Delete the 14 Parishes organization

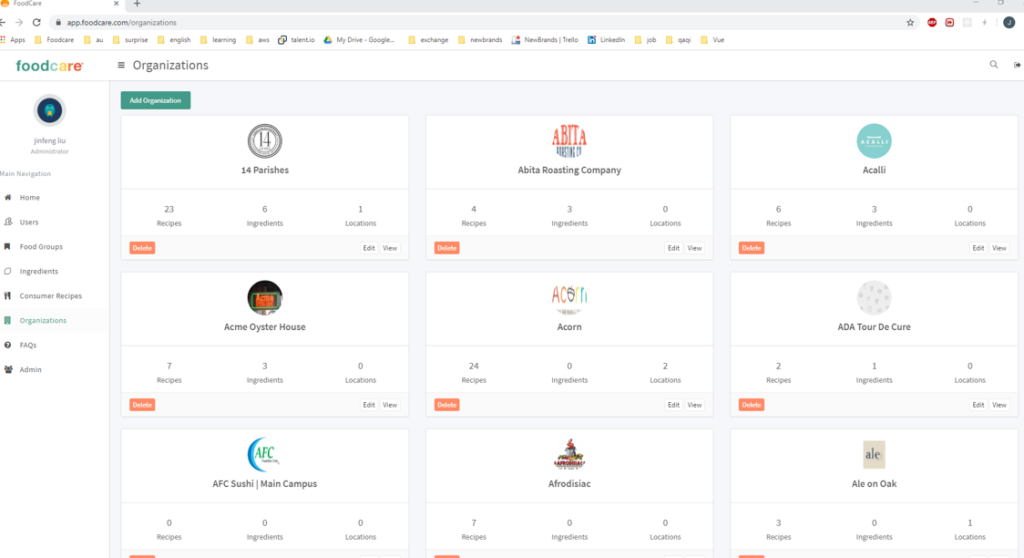(142, 248)
